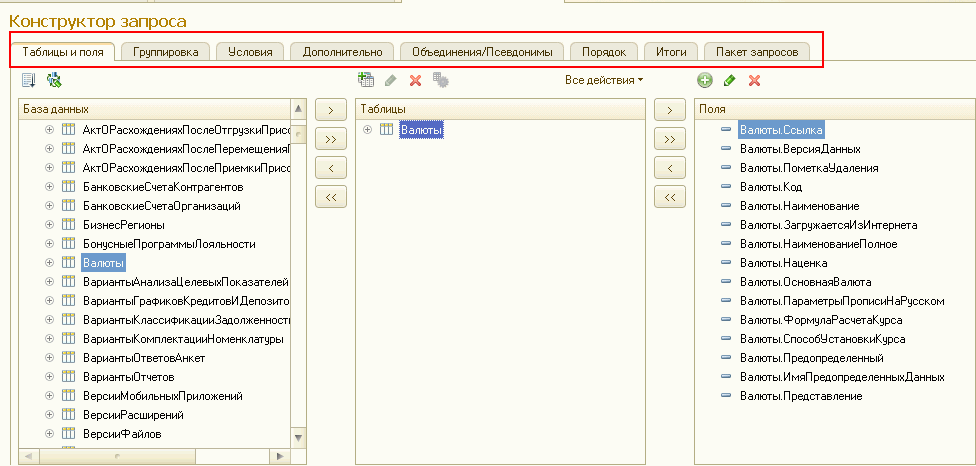Switch to the Группировка tab

pyautogui.click(x=166, y=52)
